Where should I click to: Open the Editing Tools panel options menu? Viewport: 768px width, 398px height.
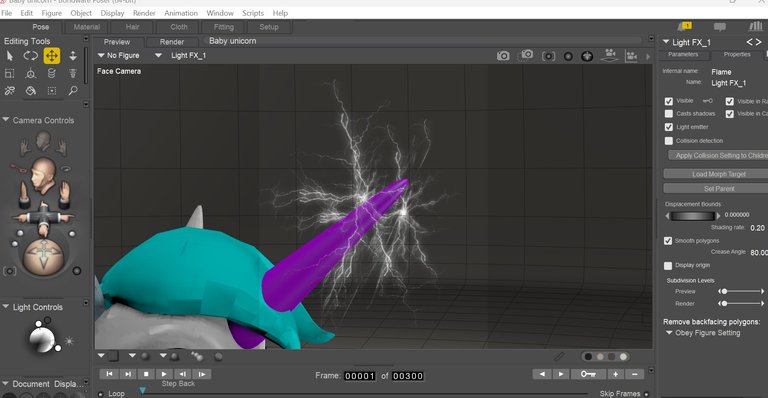coord(86,39)
